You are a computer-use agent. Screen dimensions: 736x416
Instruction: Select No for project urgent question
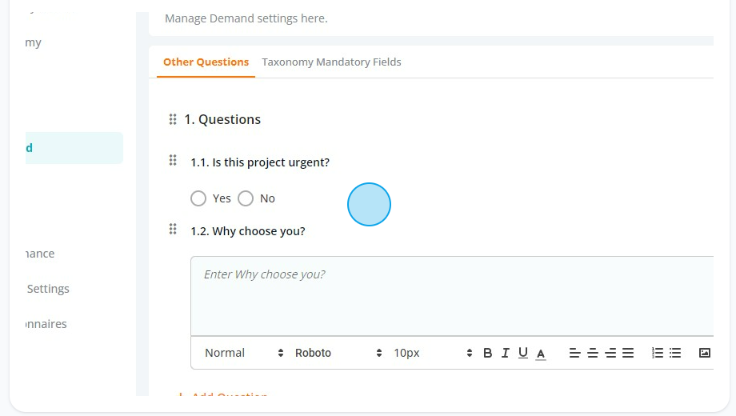(x=245, y=199)
